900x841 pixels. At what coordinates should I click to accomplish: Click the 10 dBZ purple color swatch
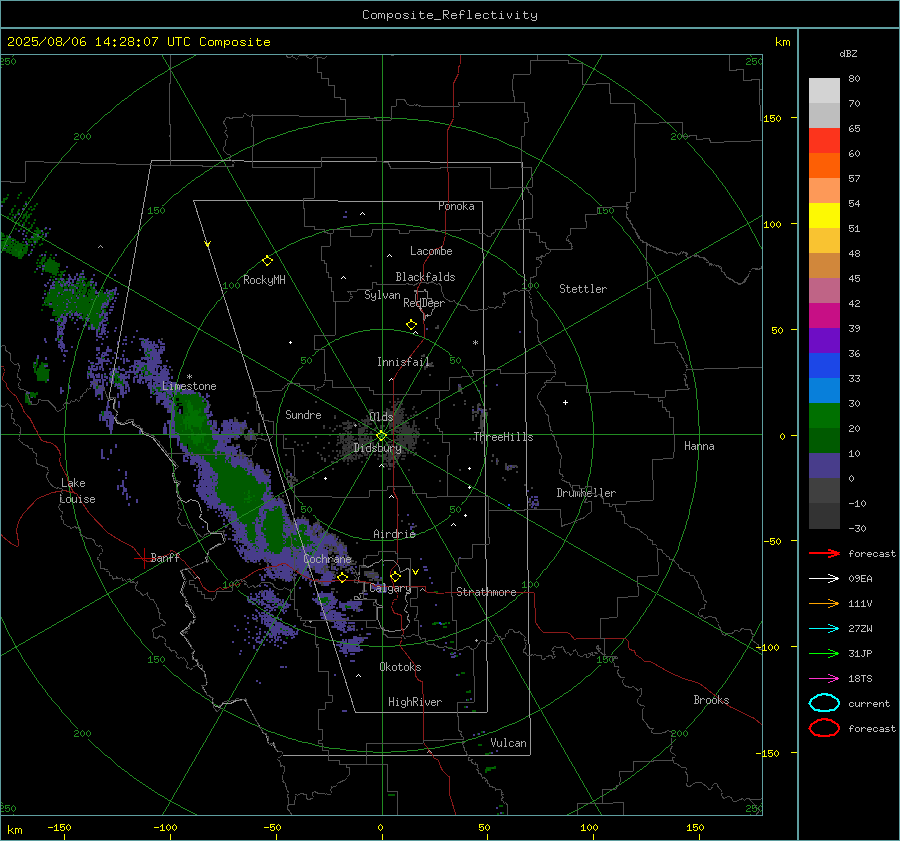coord(824,466)
